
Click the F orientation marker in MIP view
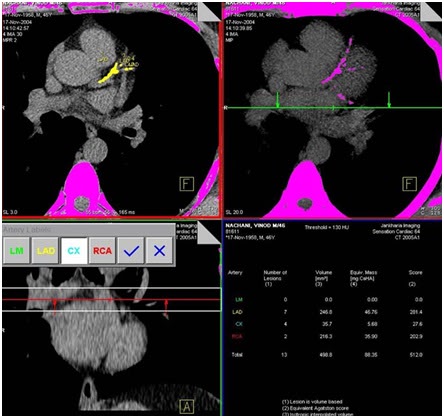tap(409, 184)
